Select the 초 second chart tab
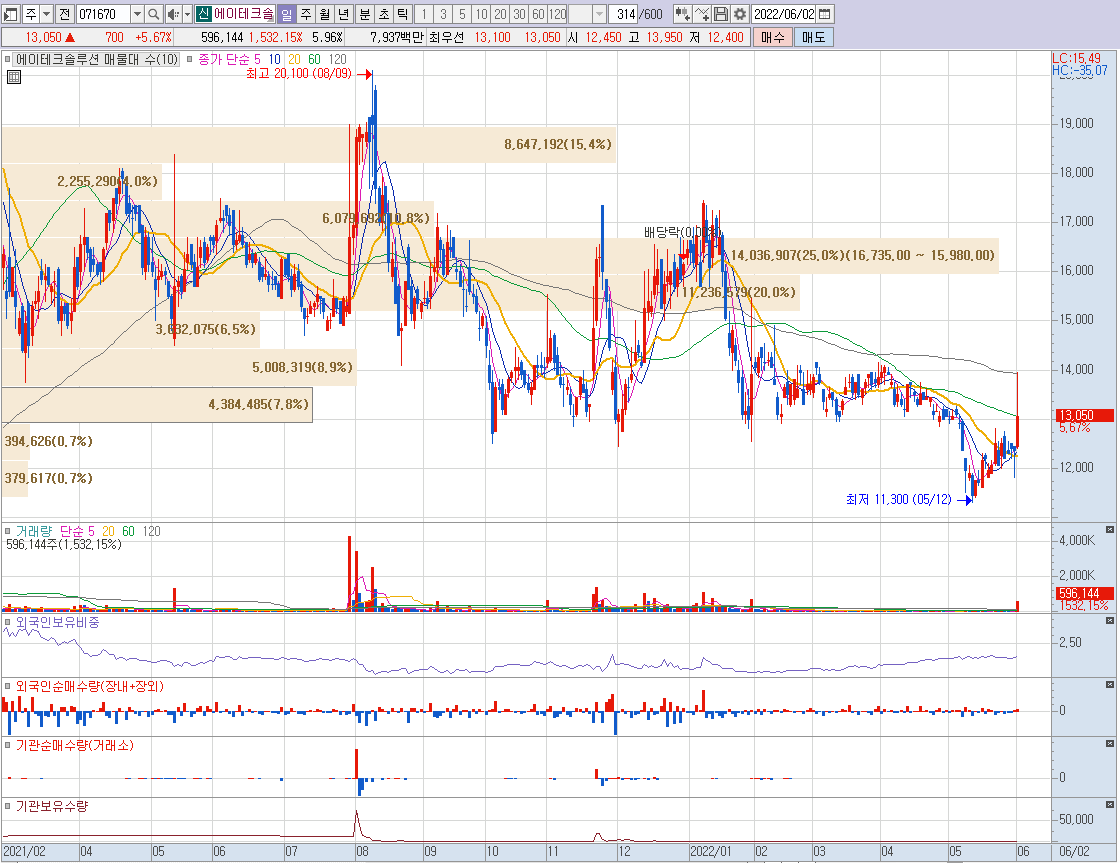This screenshot has width=1120, height=863. click(x=384, y=14)
